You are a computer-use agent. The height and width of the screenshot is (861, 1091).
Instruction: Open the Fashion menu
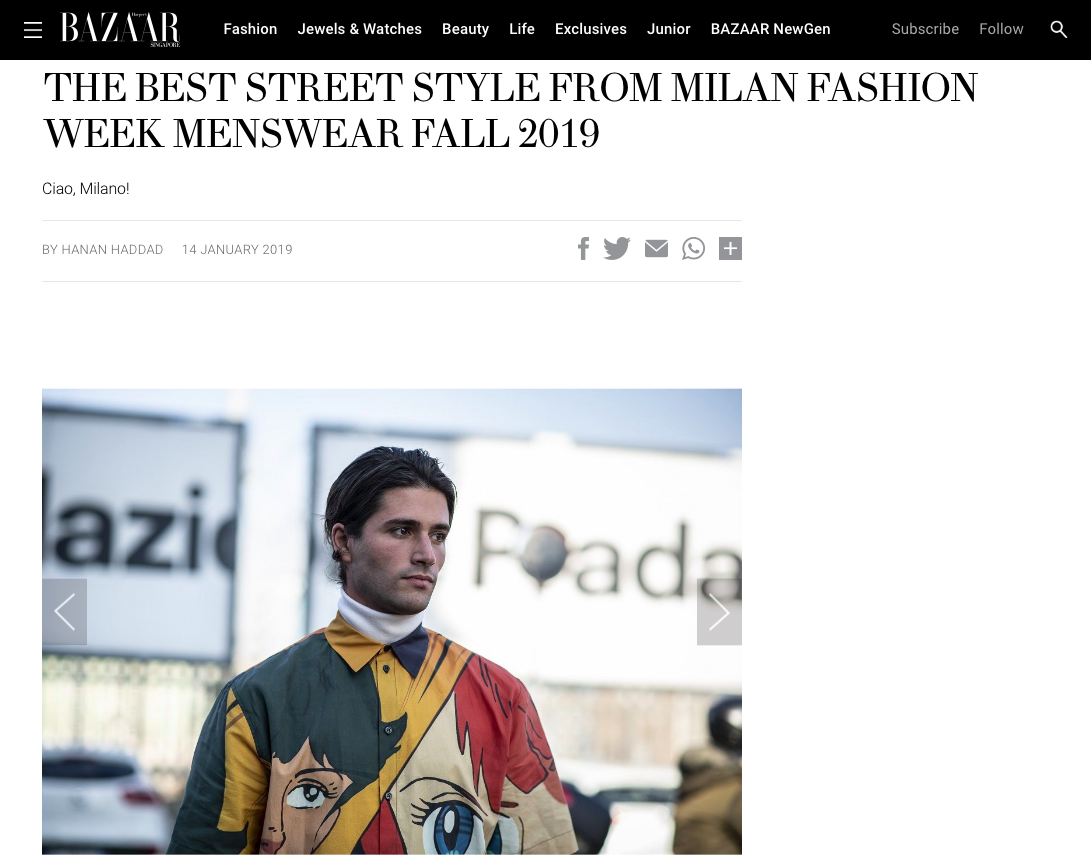(x=250, y=29)
